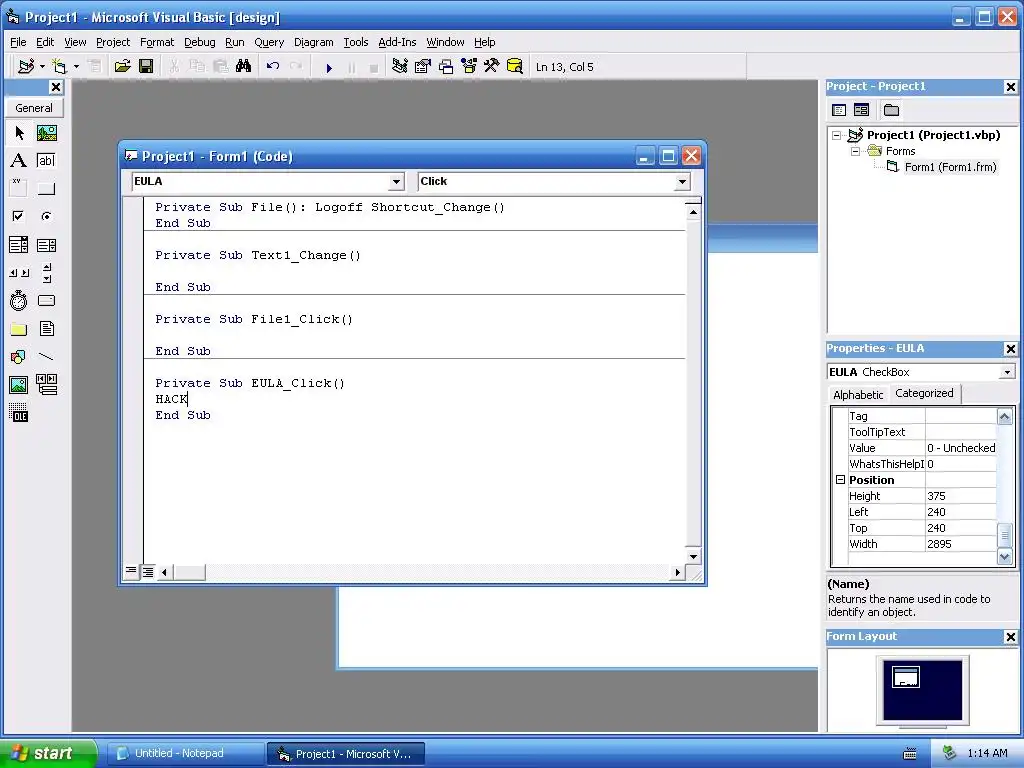Select the DriveListBox tool

[x=46, y=301]
